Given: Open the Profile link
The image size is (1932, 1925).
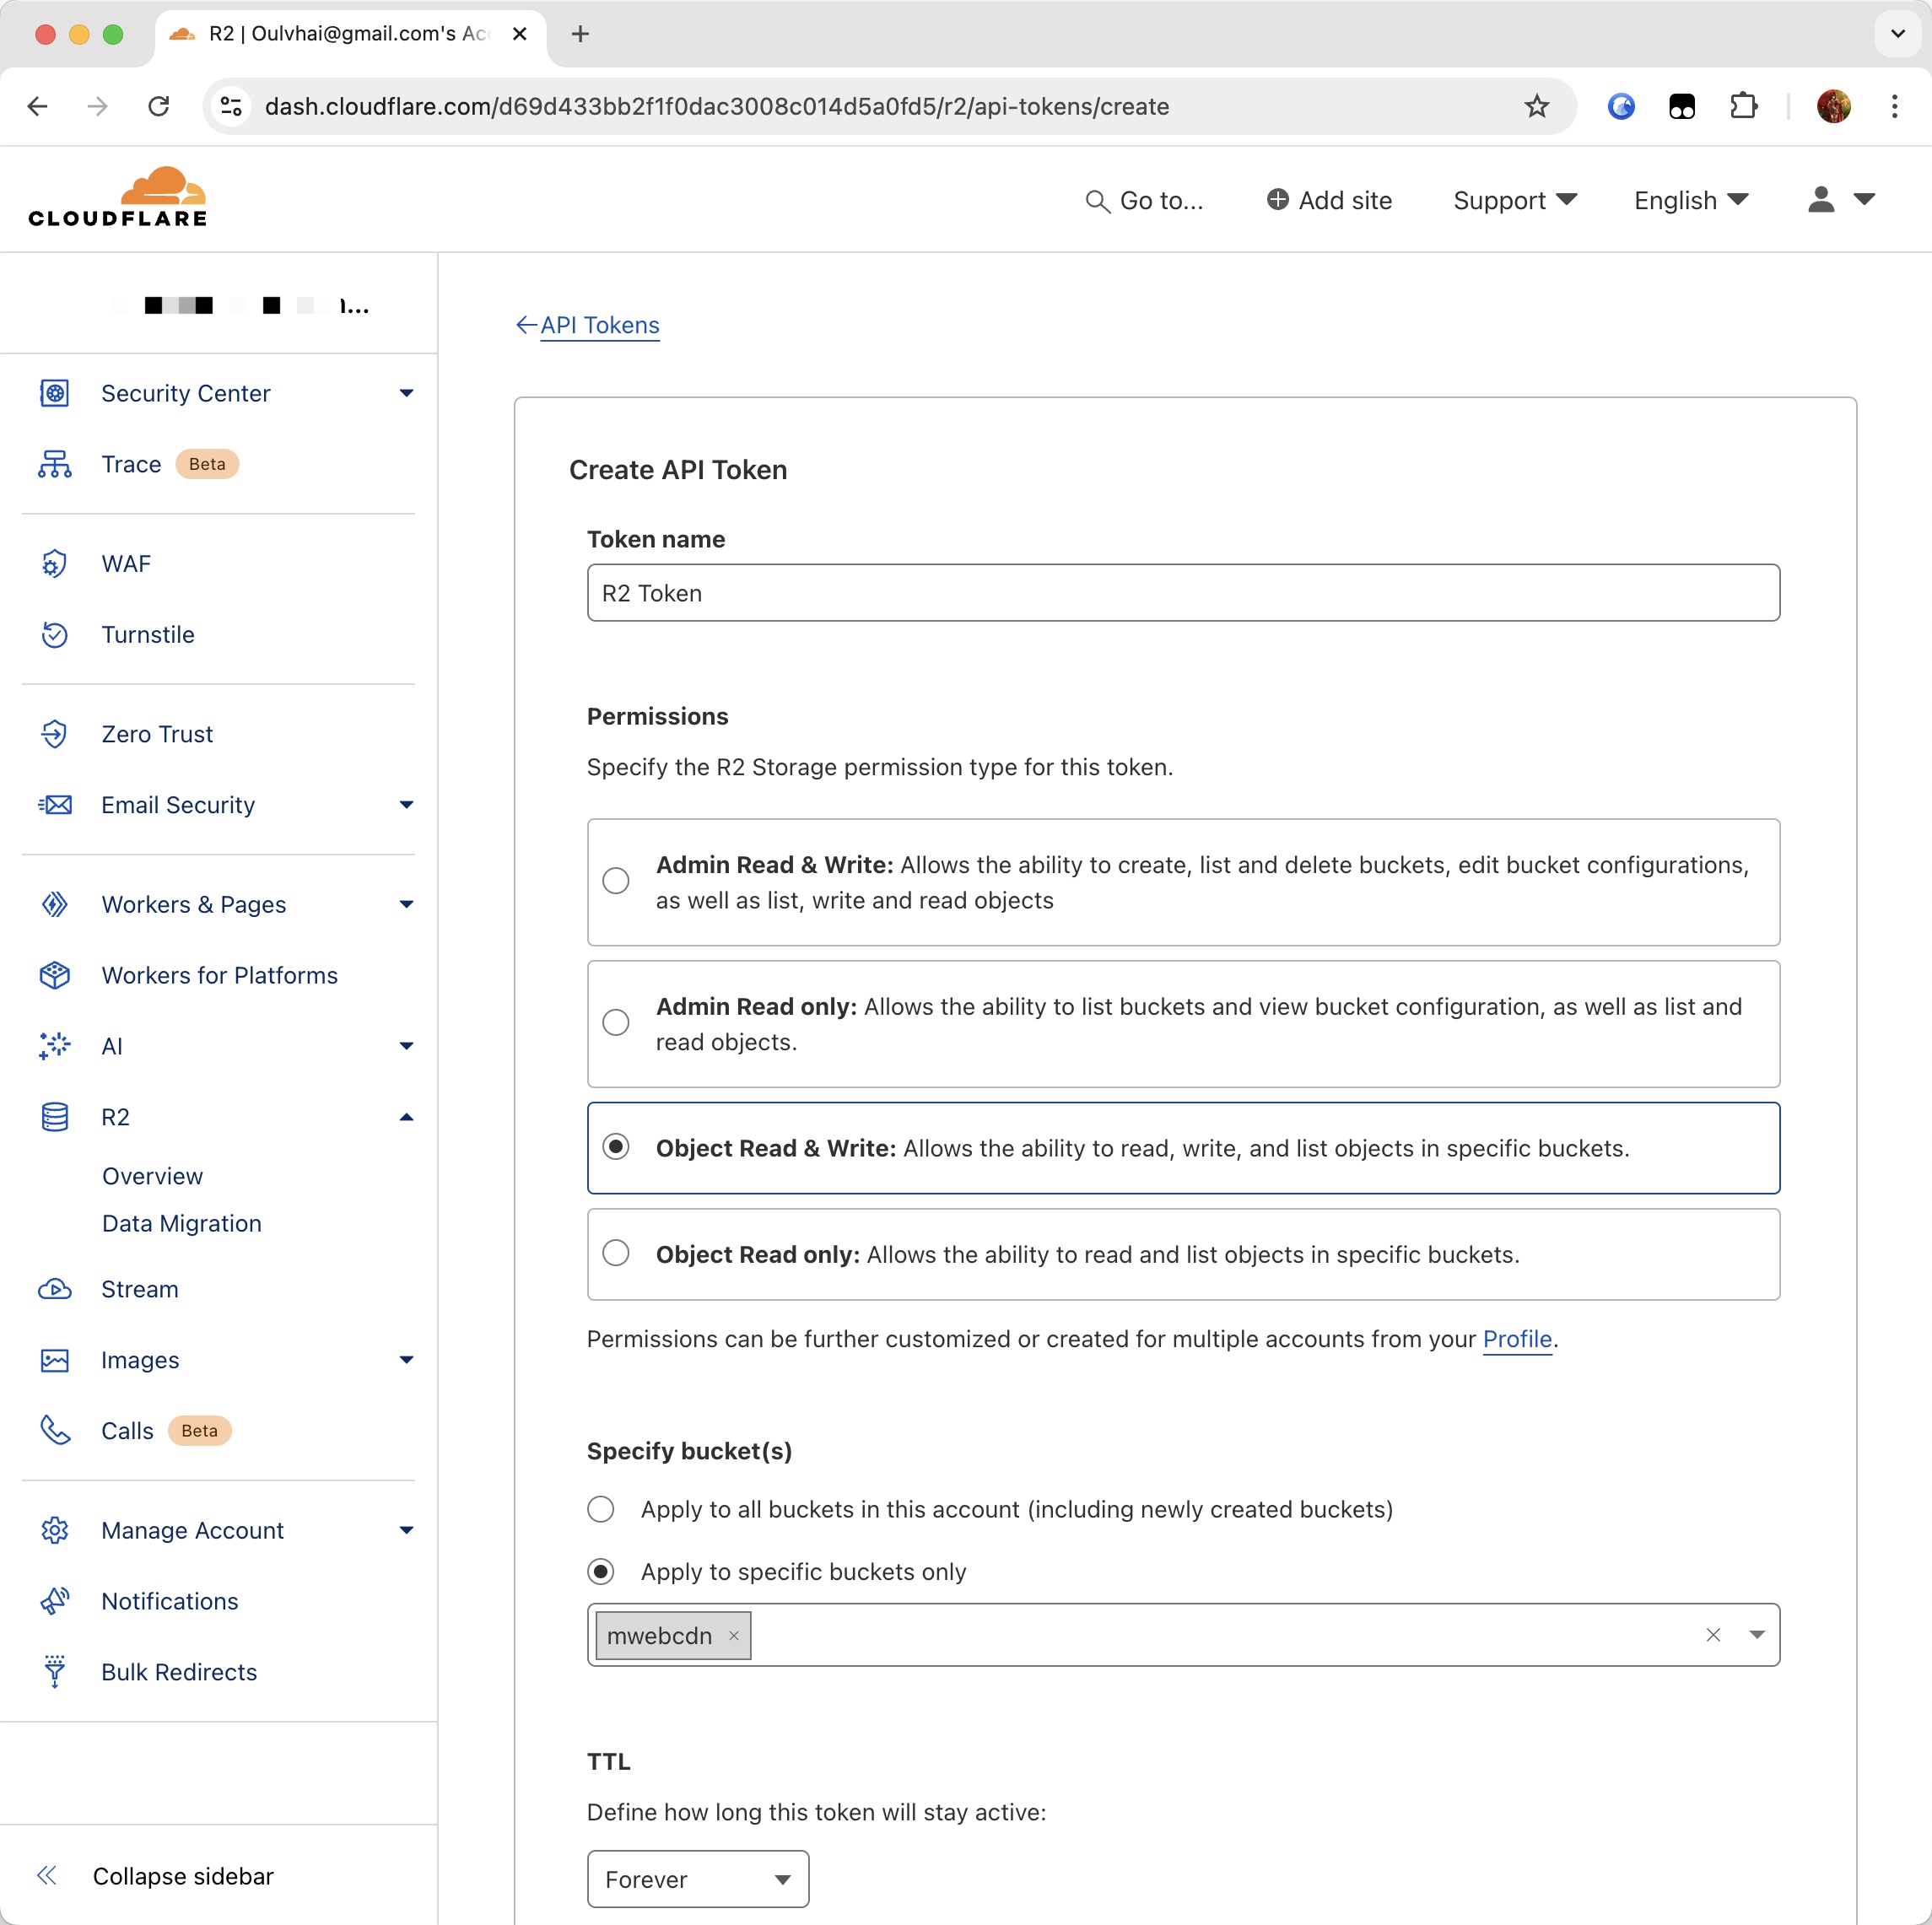Looking at the screenshot, I should (1516, 1339).
